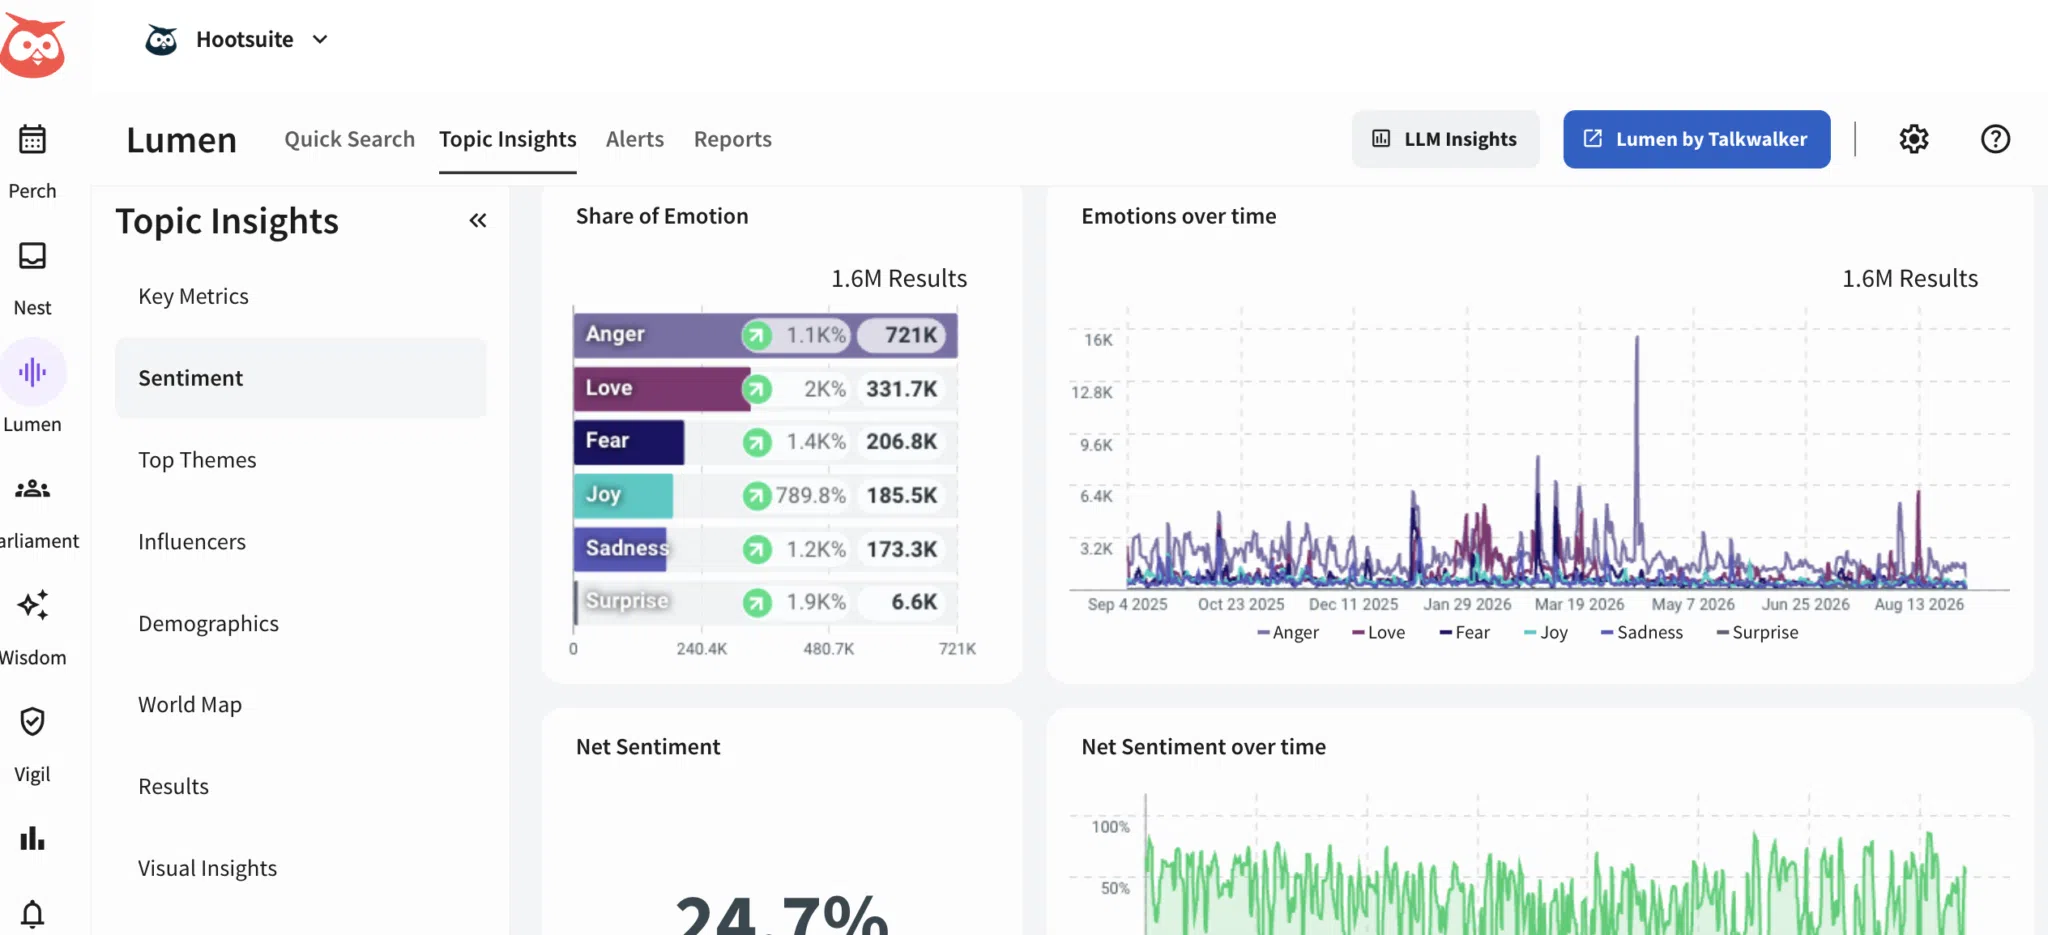Open the Parliament people icon
Viewport: 2048px width, 935px height.
[32, 489]
